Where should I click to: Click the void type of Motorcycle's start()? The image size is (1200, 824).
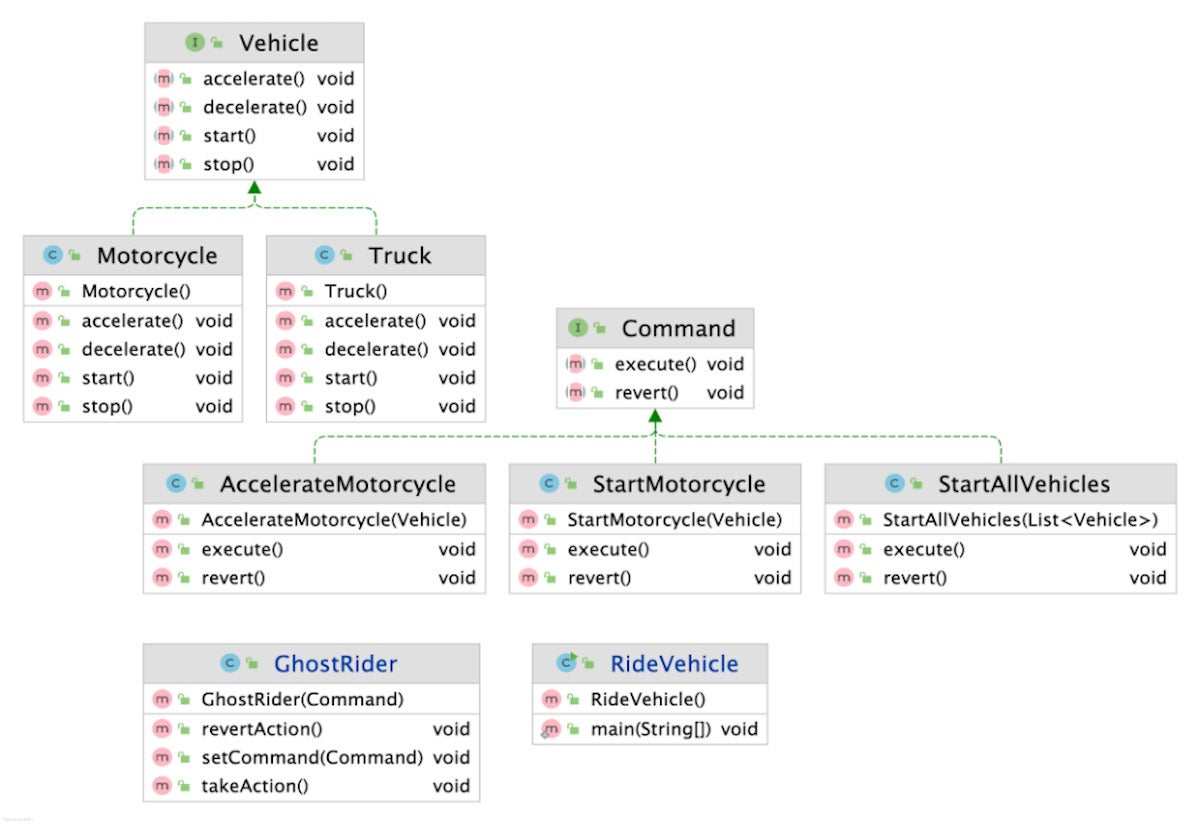214,378
